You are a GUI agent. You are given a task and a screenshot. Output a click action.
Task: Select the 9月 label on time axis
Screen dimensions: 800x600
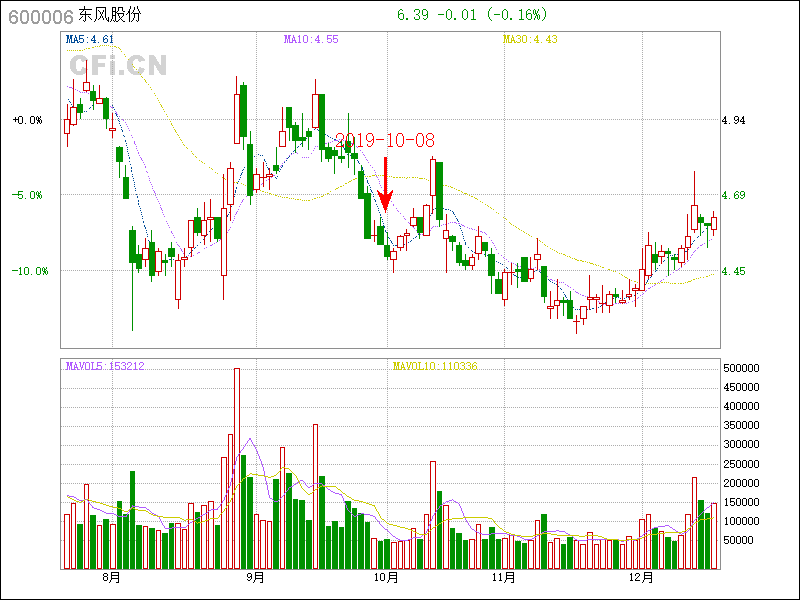pyautogui.click(x=255, y=577)
